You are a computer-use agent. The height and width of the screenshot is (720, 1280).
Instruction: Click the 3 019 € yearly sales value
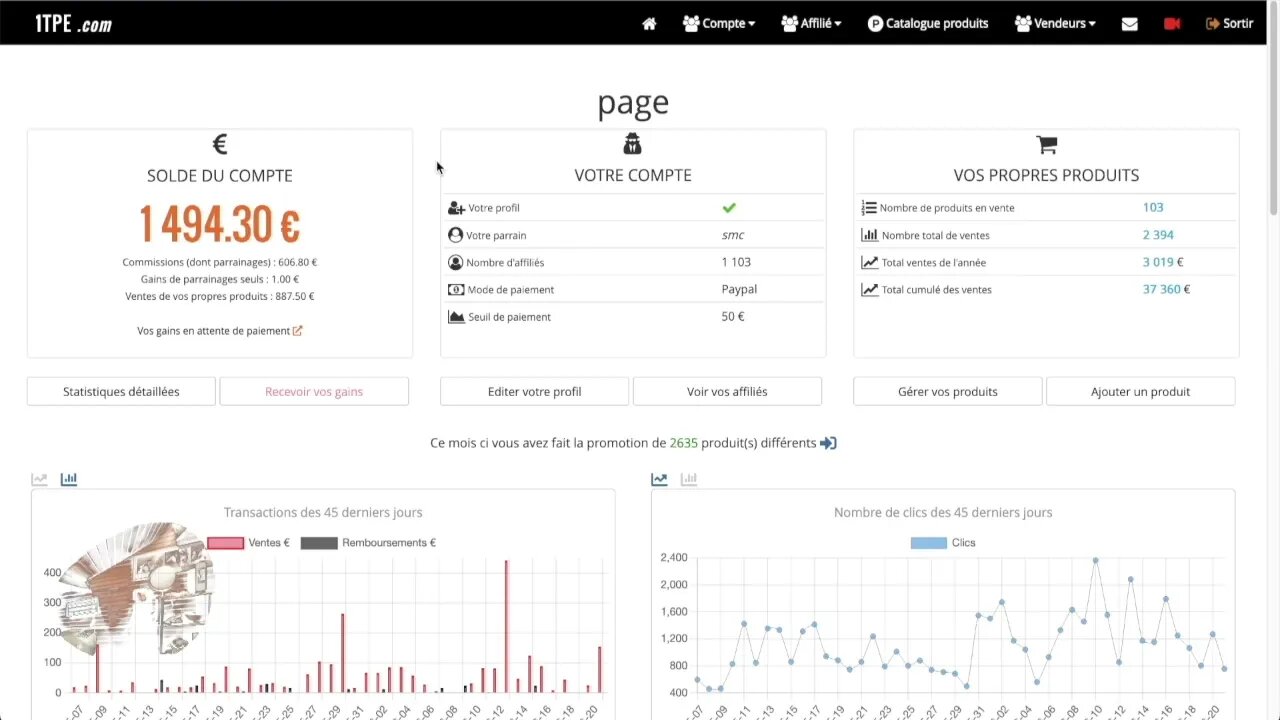click(1163, 262)
